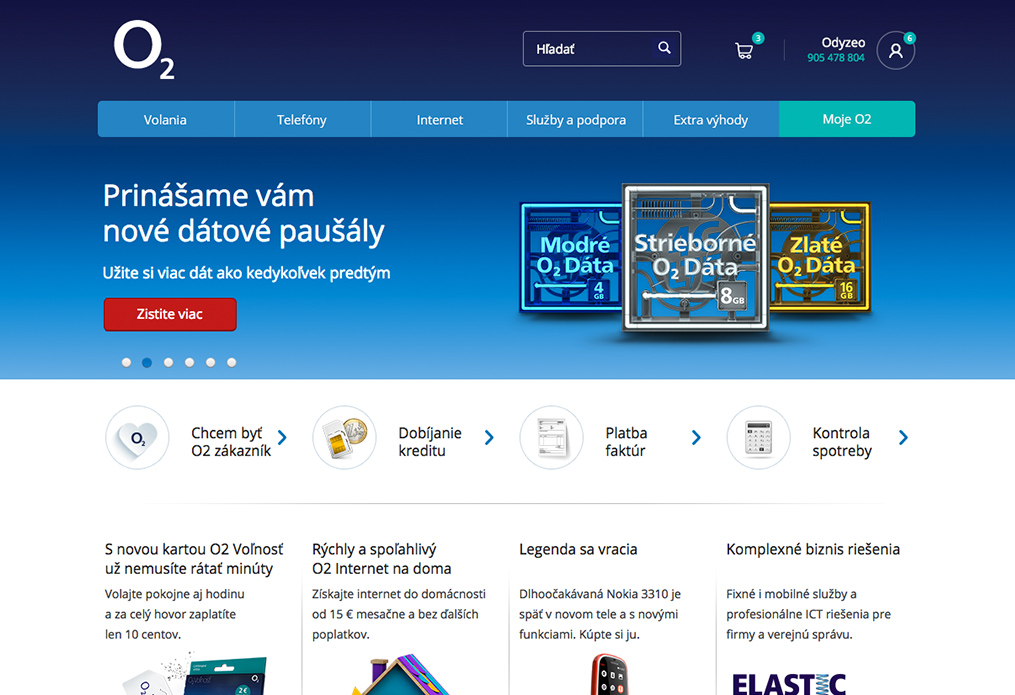Screen dimensions: 1015x695
Task: Click the invoice document icon
Action: click(x=552, y=437)
